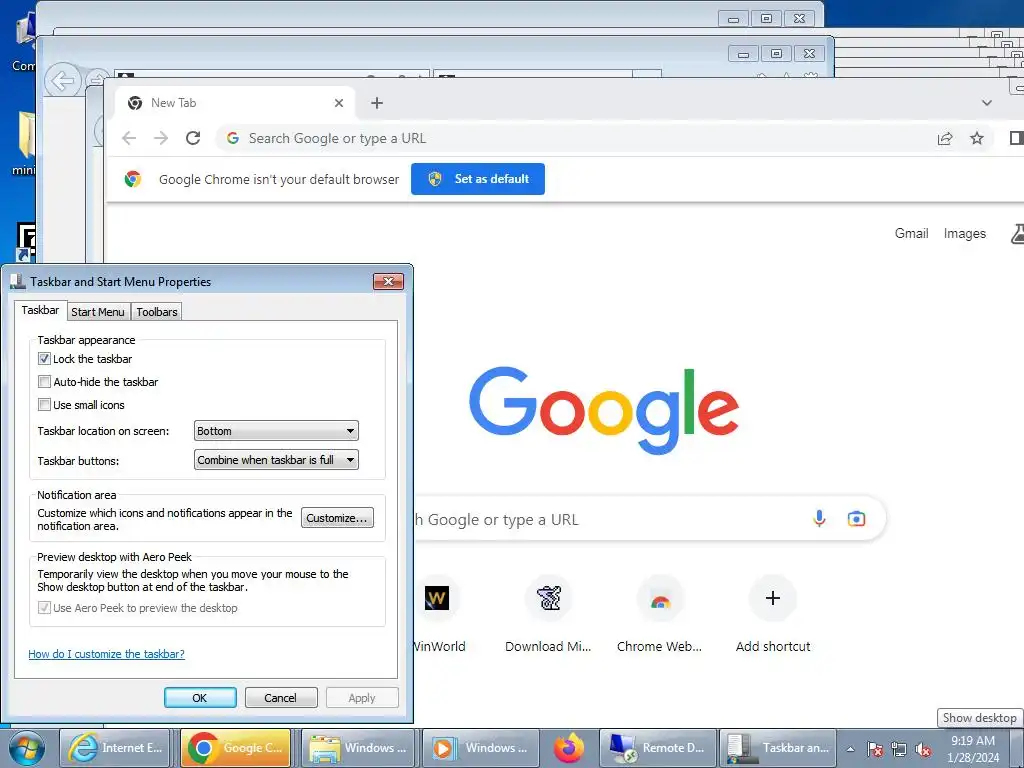Select the New Tab tab in Chrome
The height and width of the screenshot is (768, 1024).
pos(235,103)
